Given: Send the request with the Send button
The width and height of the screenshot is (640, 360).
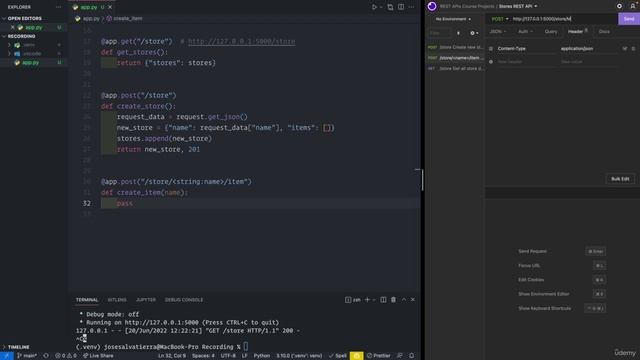Looking at the screenshot, I should coord(629,19).
